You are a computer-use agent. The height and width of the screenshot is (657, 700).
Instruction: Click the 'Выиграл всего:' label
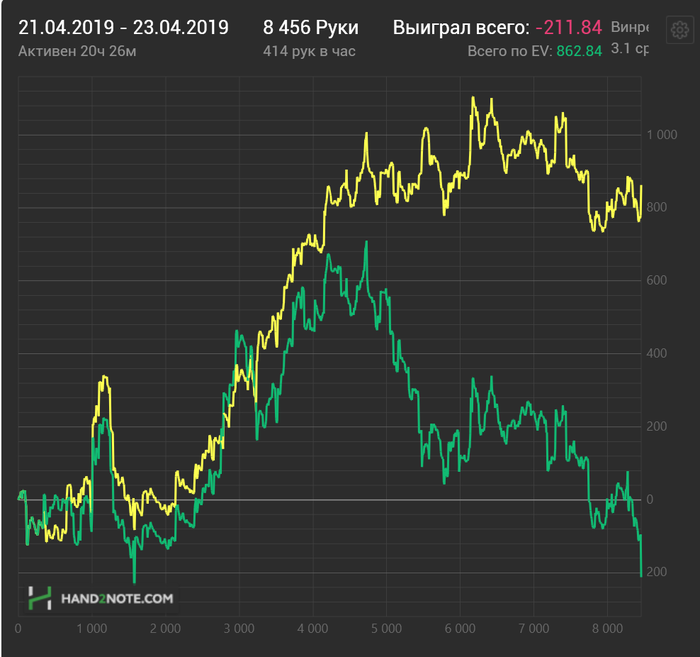[461, 28]
